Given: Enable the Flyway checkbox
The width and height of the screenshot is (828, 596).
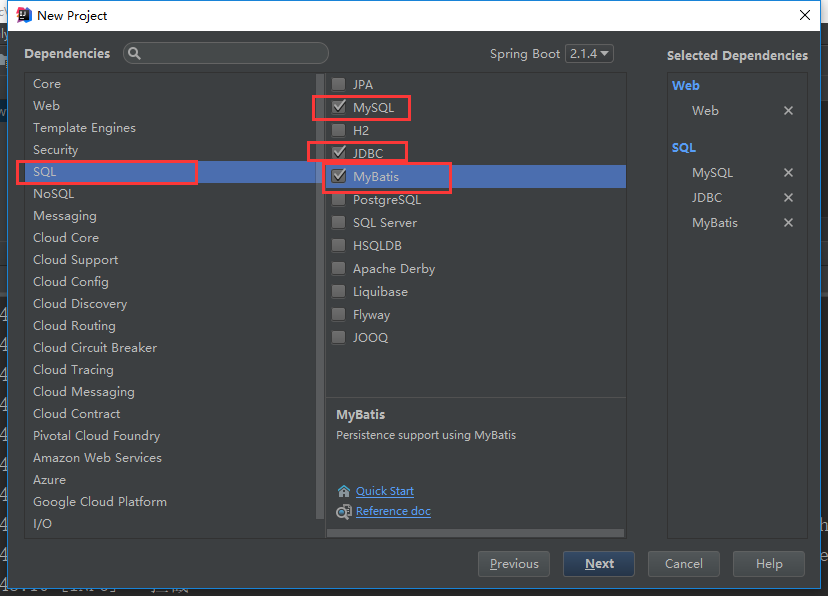Looking at the screenshot, I should pos(338,315).
